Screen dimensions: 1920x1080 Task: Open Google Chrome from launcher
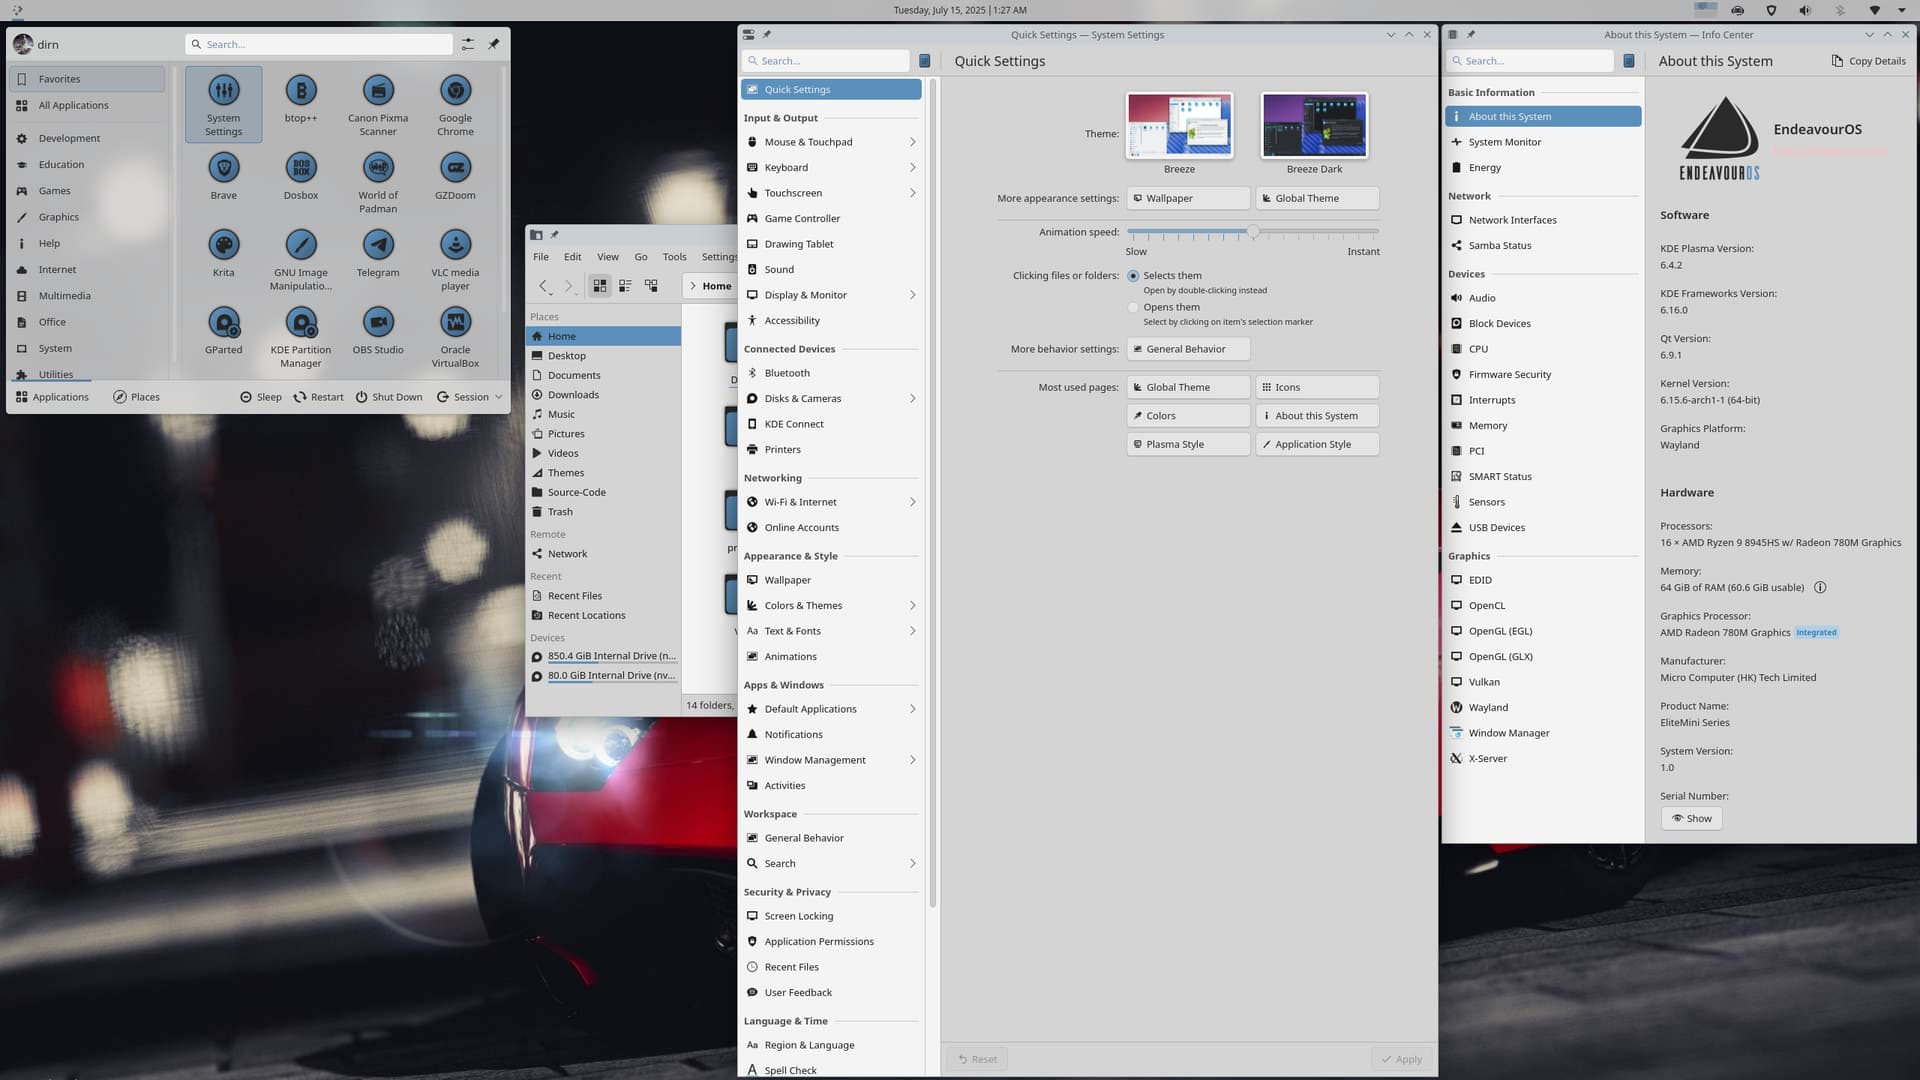click(455, 104)
